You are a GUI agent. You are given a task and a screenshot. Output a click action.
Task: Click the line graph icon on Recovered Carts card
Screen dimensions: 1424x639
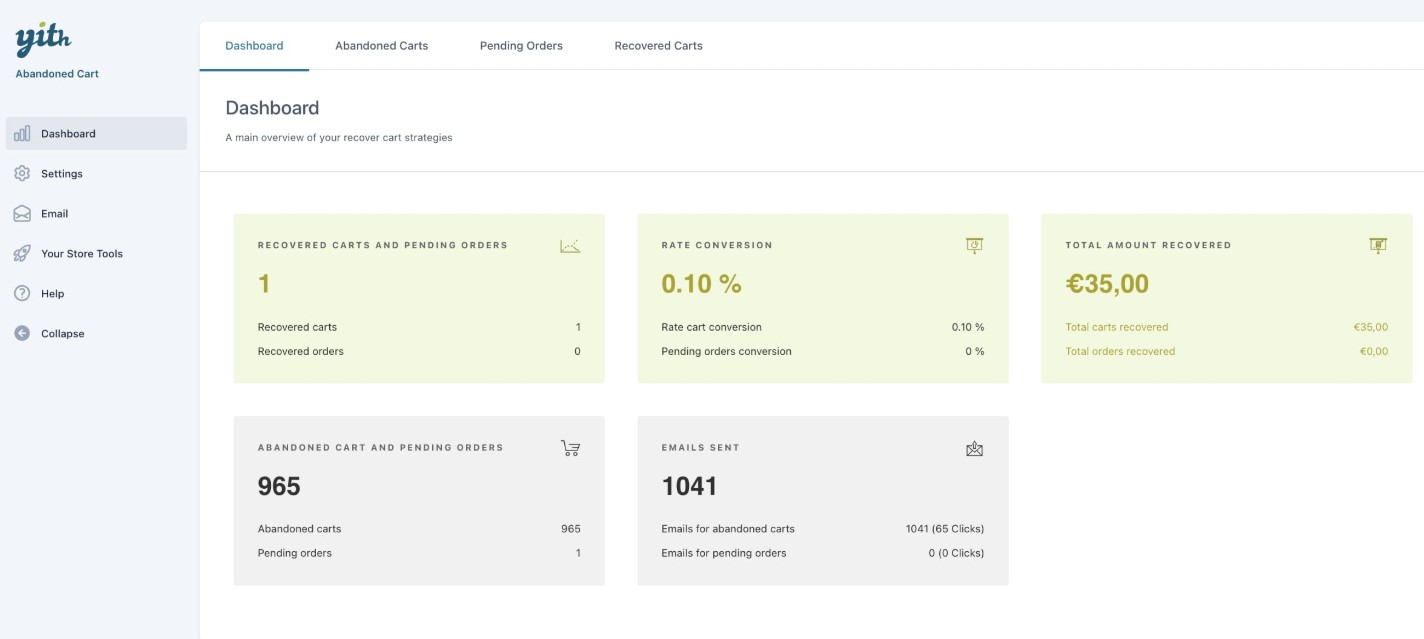[570, 245]
